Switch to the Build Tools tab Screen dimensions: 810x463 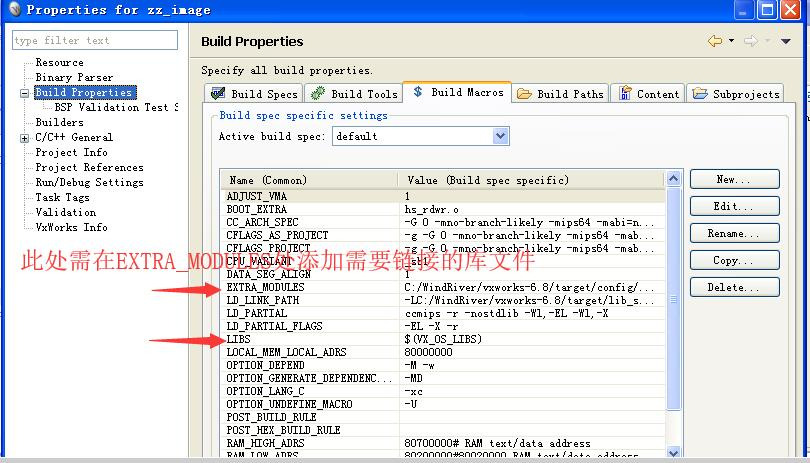[353, 94]
